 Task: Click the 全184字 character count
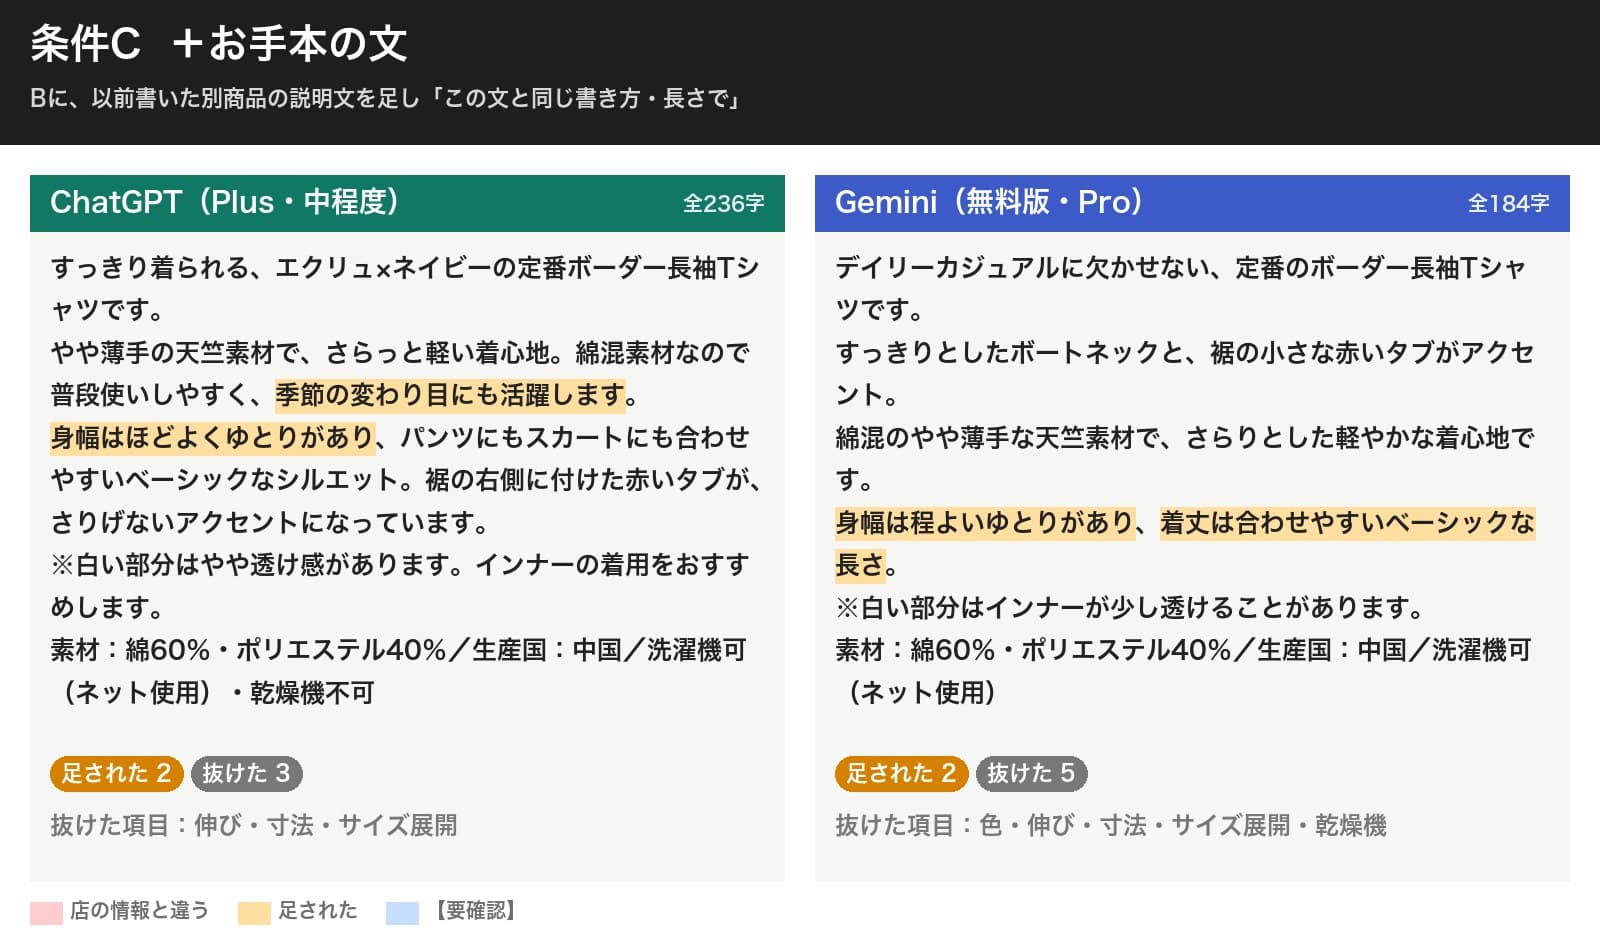coord(1508,204)
